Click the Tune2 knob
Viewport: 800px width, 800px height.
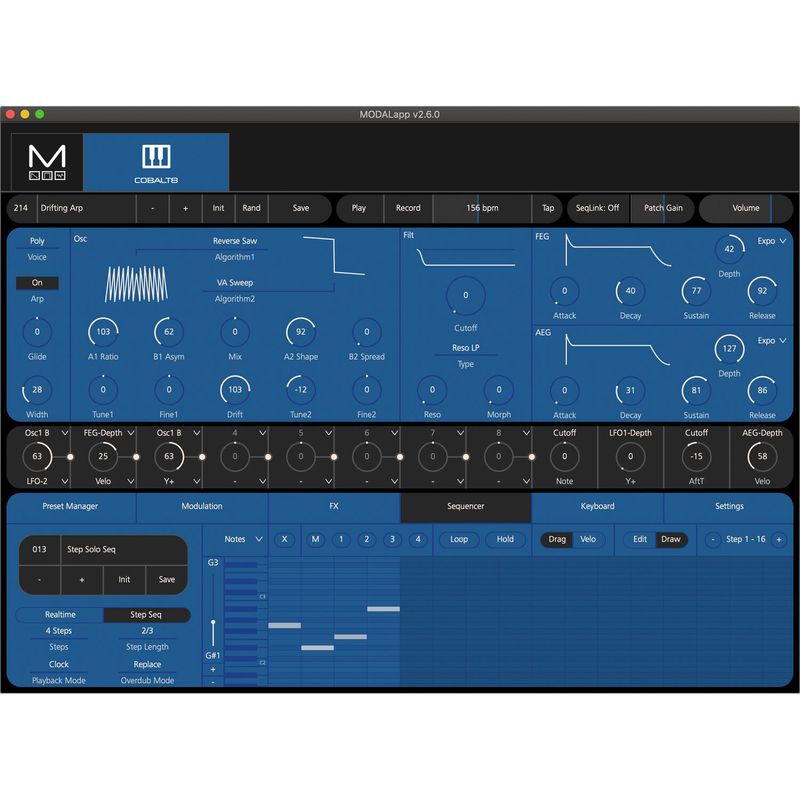point(301,390)
